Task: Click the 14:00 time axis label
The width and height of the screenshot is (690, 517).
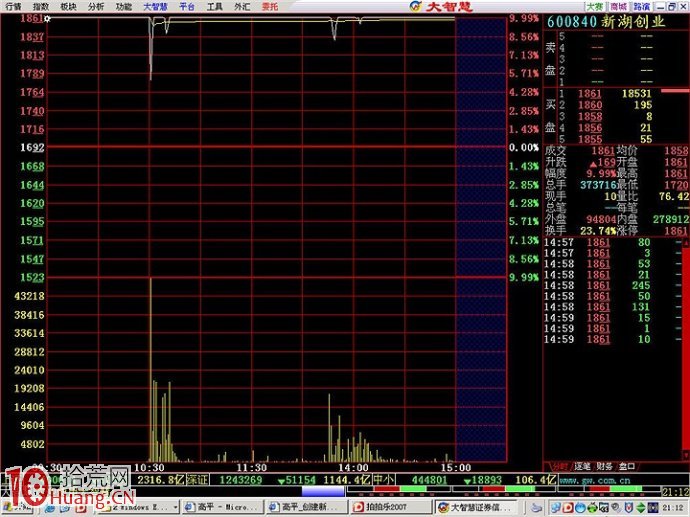Action: point(353,467)
